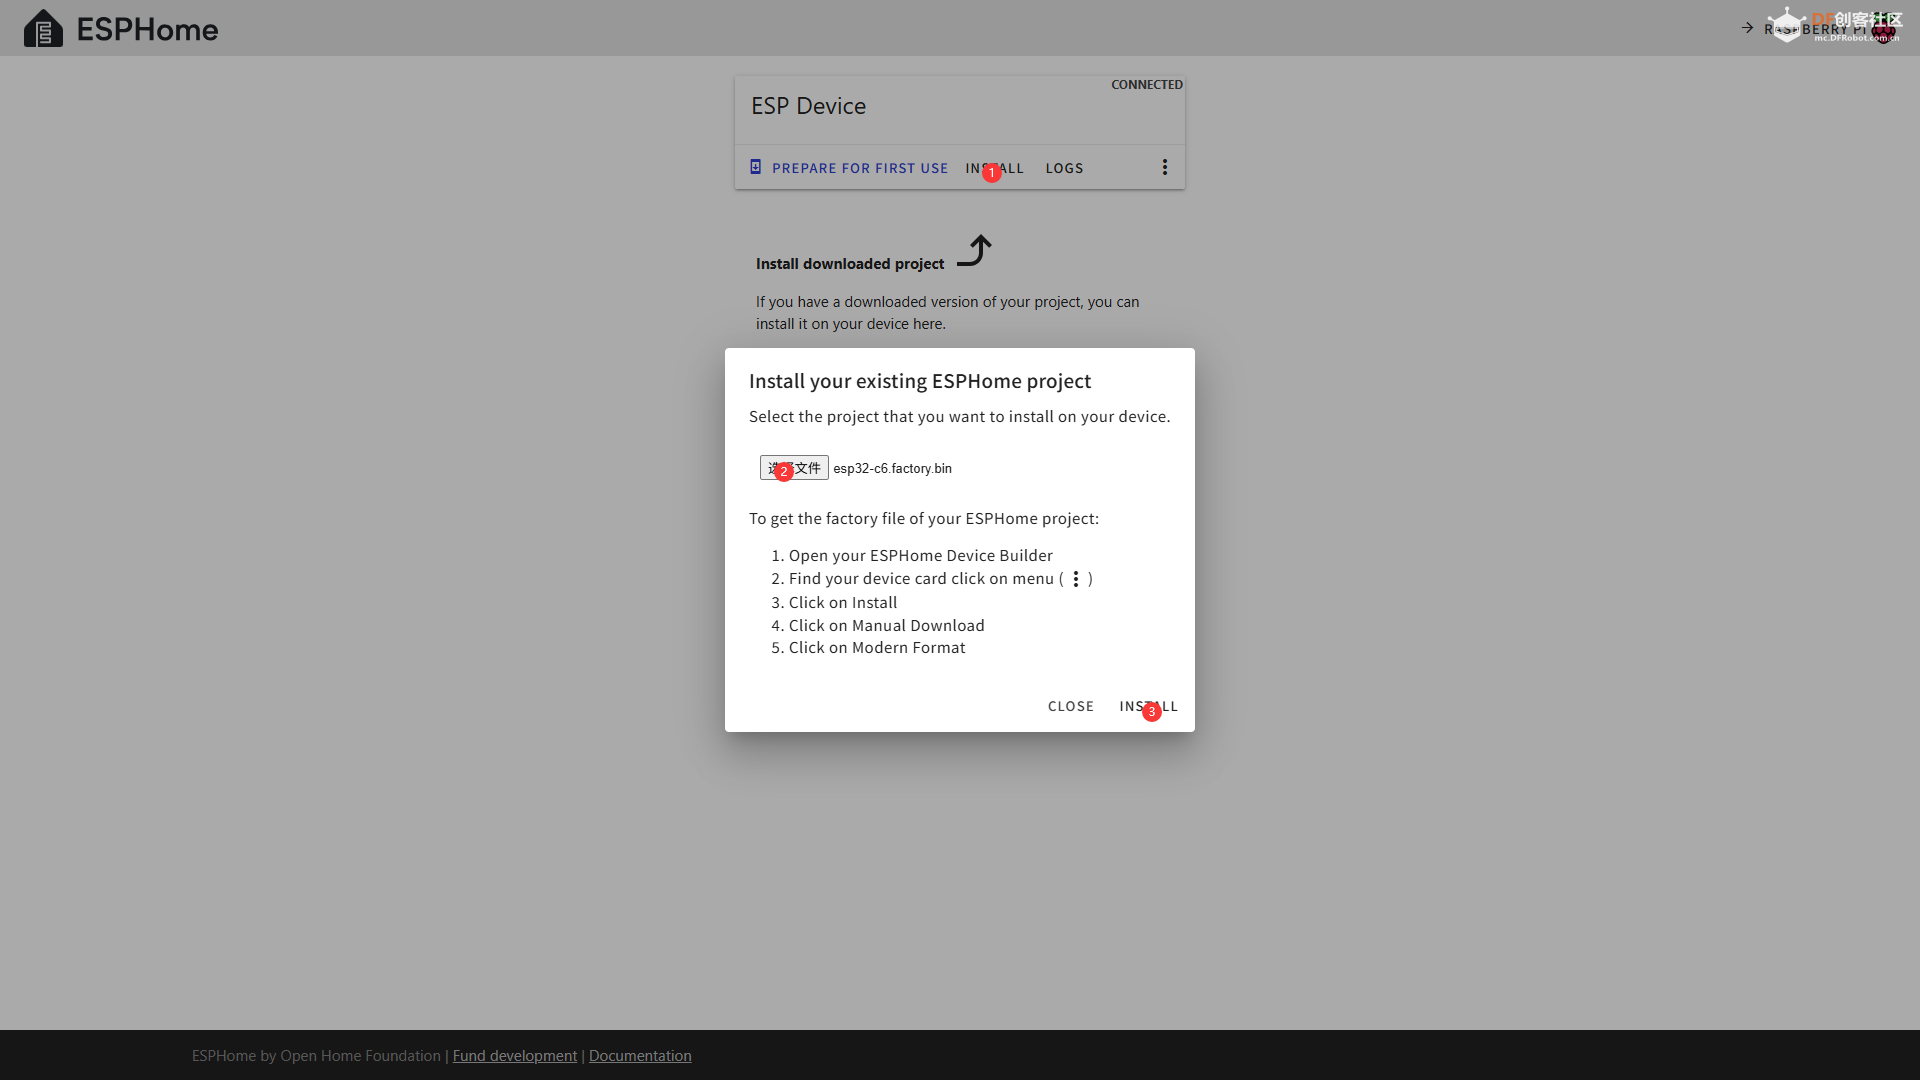Click the Prepare for First Use device icon
This screenshot has width=1920, height=1080.
(756, 167)
